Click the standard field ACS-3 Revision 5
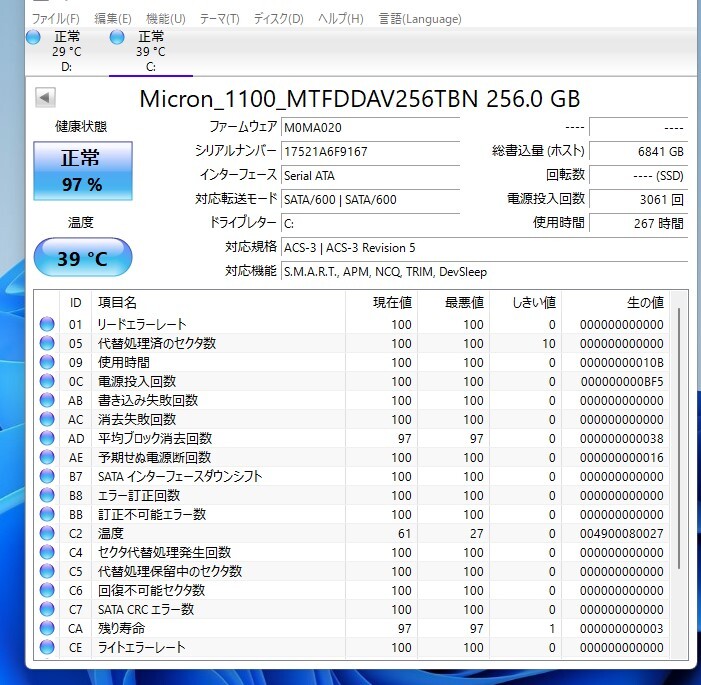The height and width of the screenshot is (685, 701). 484,247
